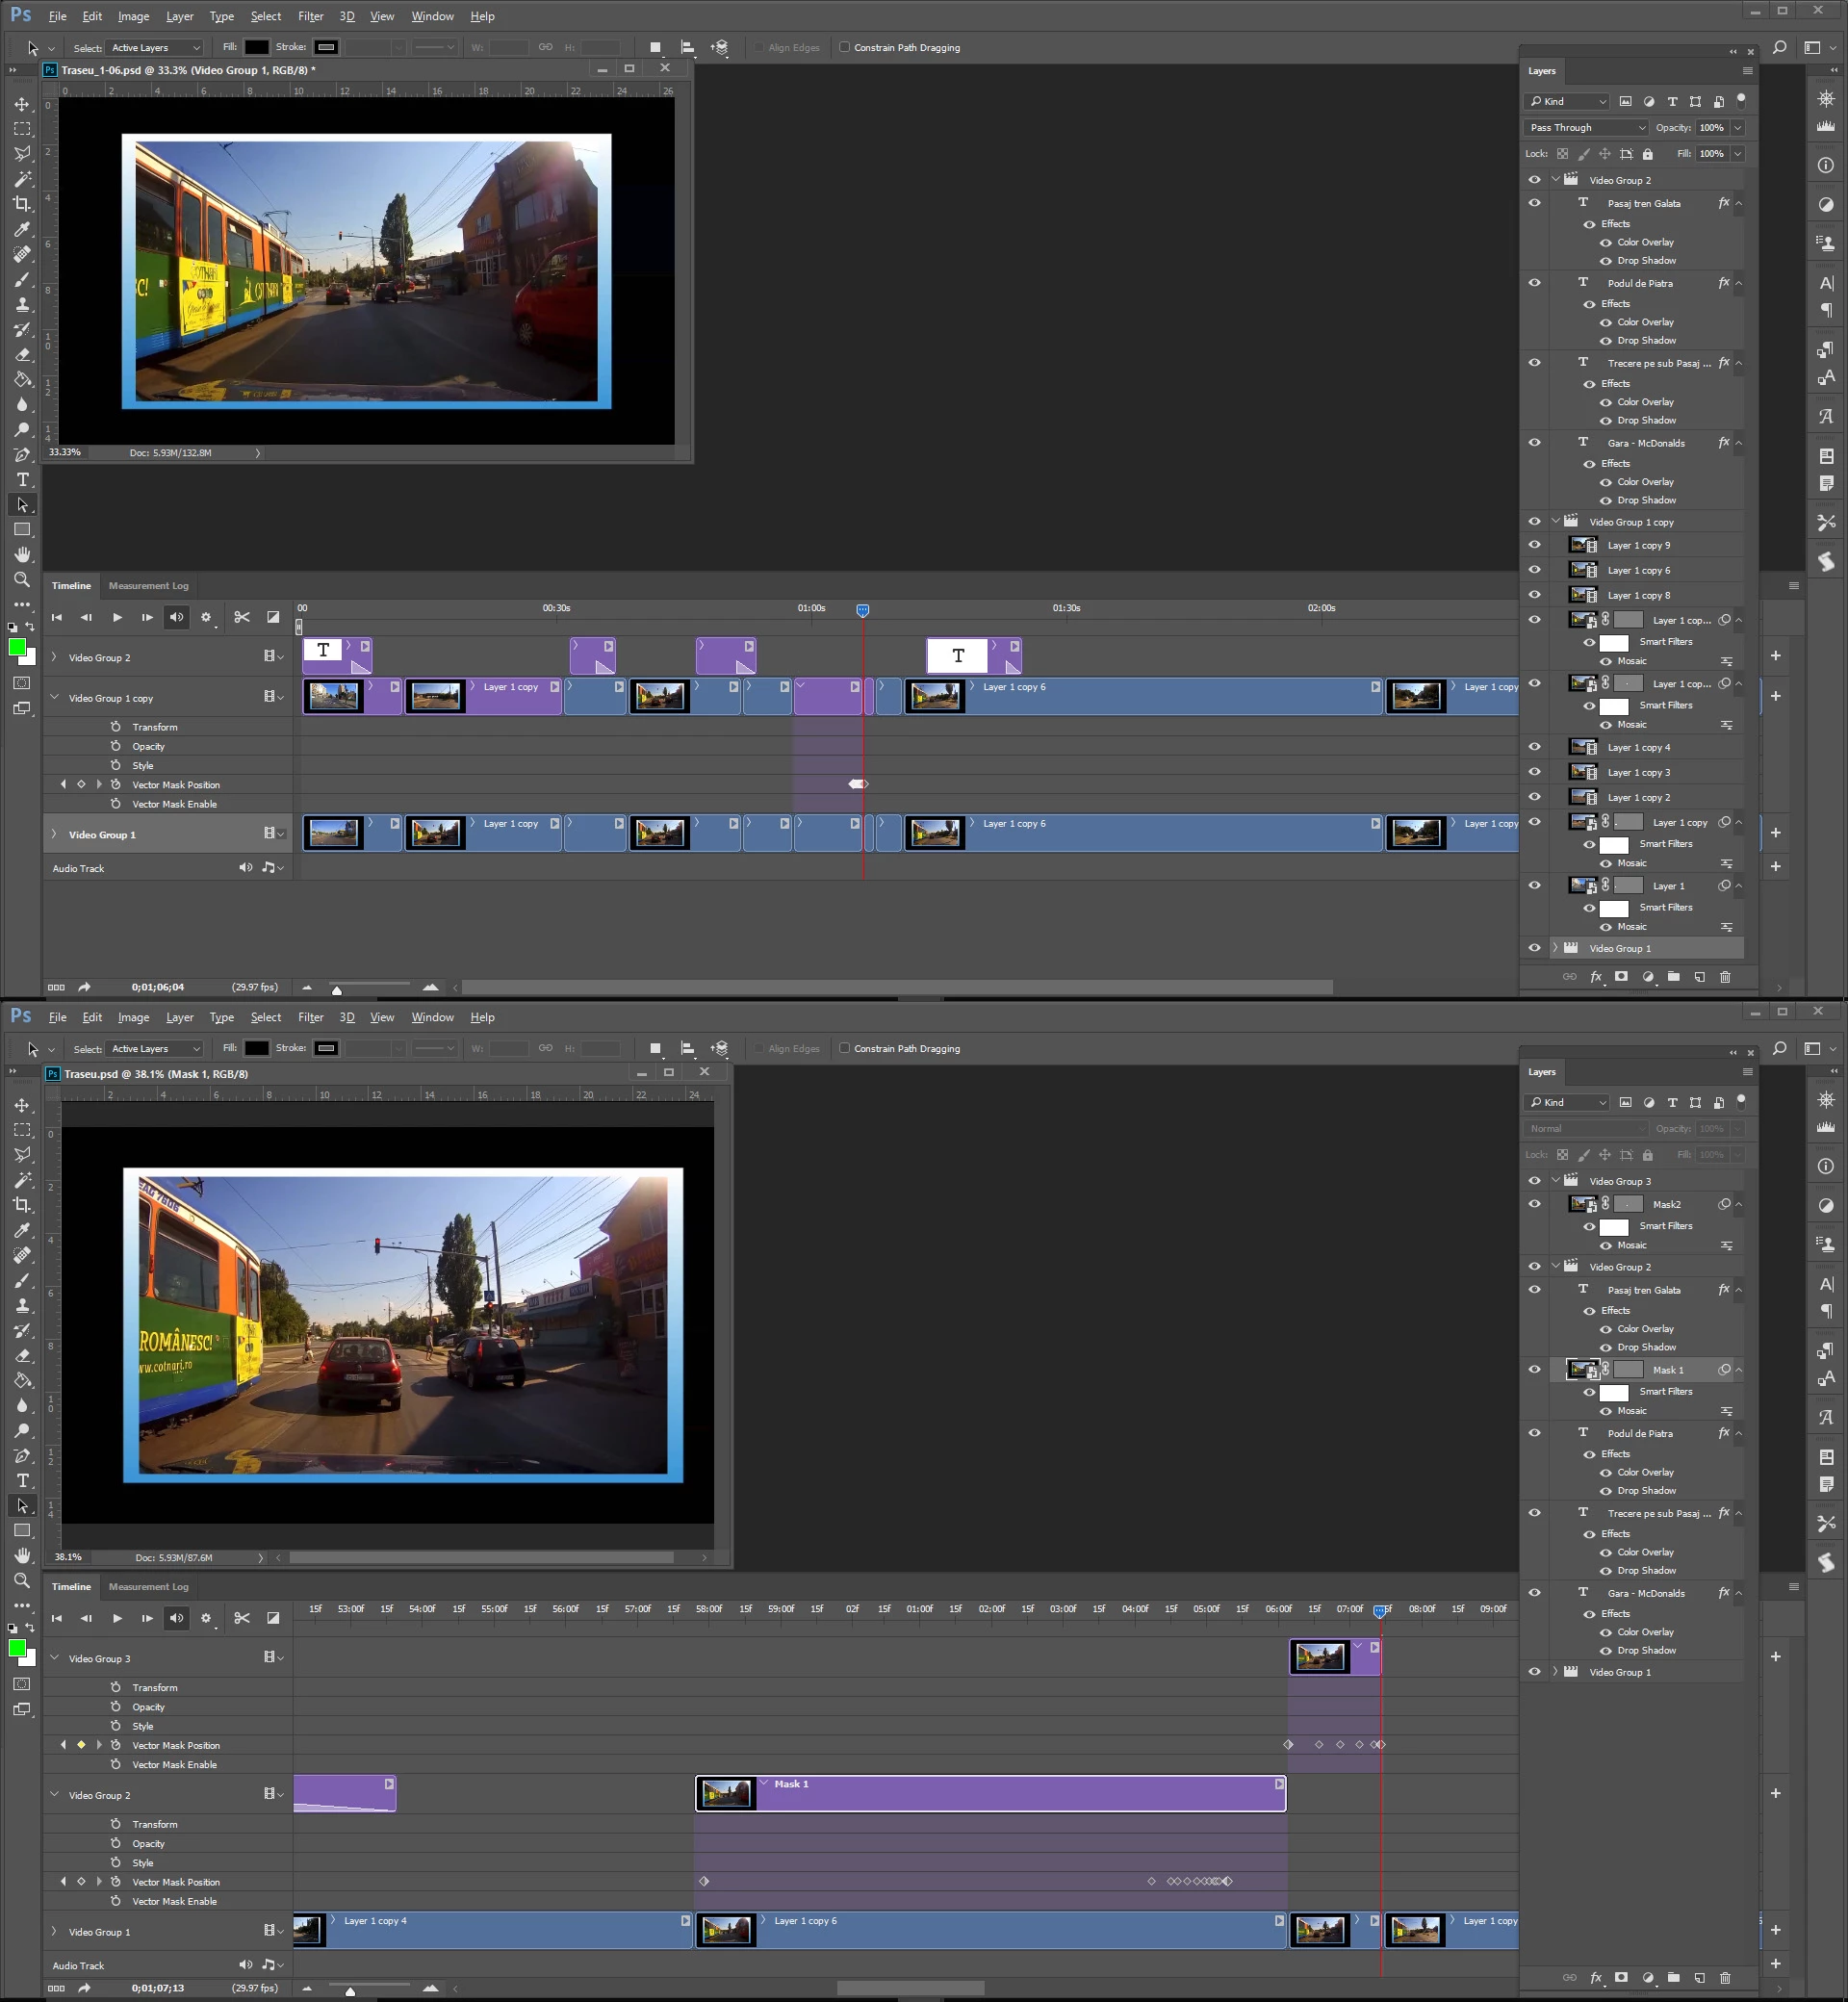
Task: Select the Zoom tool in bottom toolbar
Action: pos(22,1580)
